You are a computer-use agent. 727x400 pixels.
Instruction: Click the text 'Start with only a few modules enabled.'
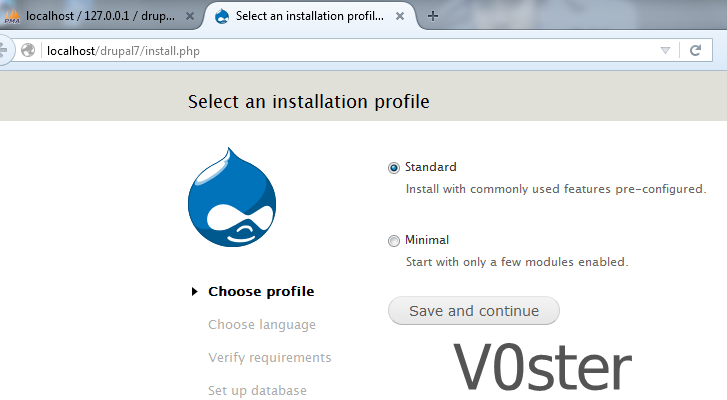(x=517, y=262)
